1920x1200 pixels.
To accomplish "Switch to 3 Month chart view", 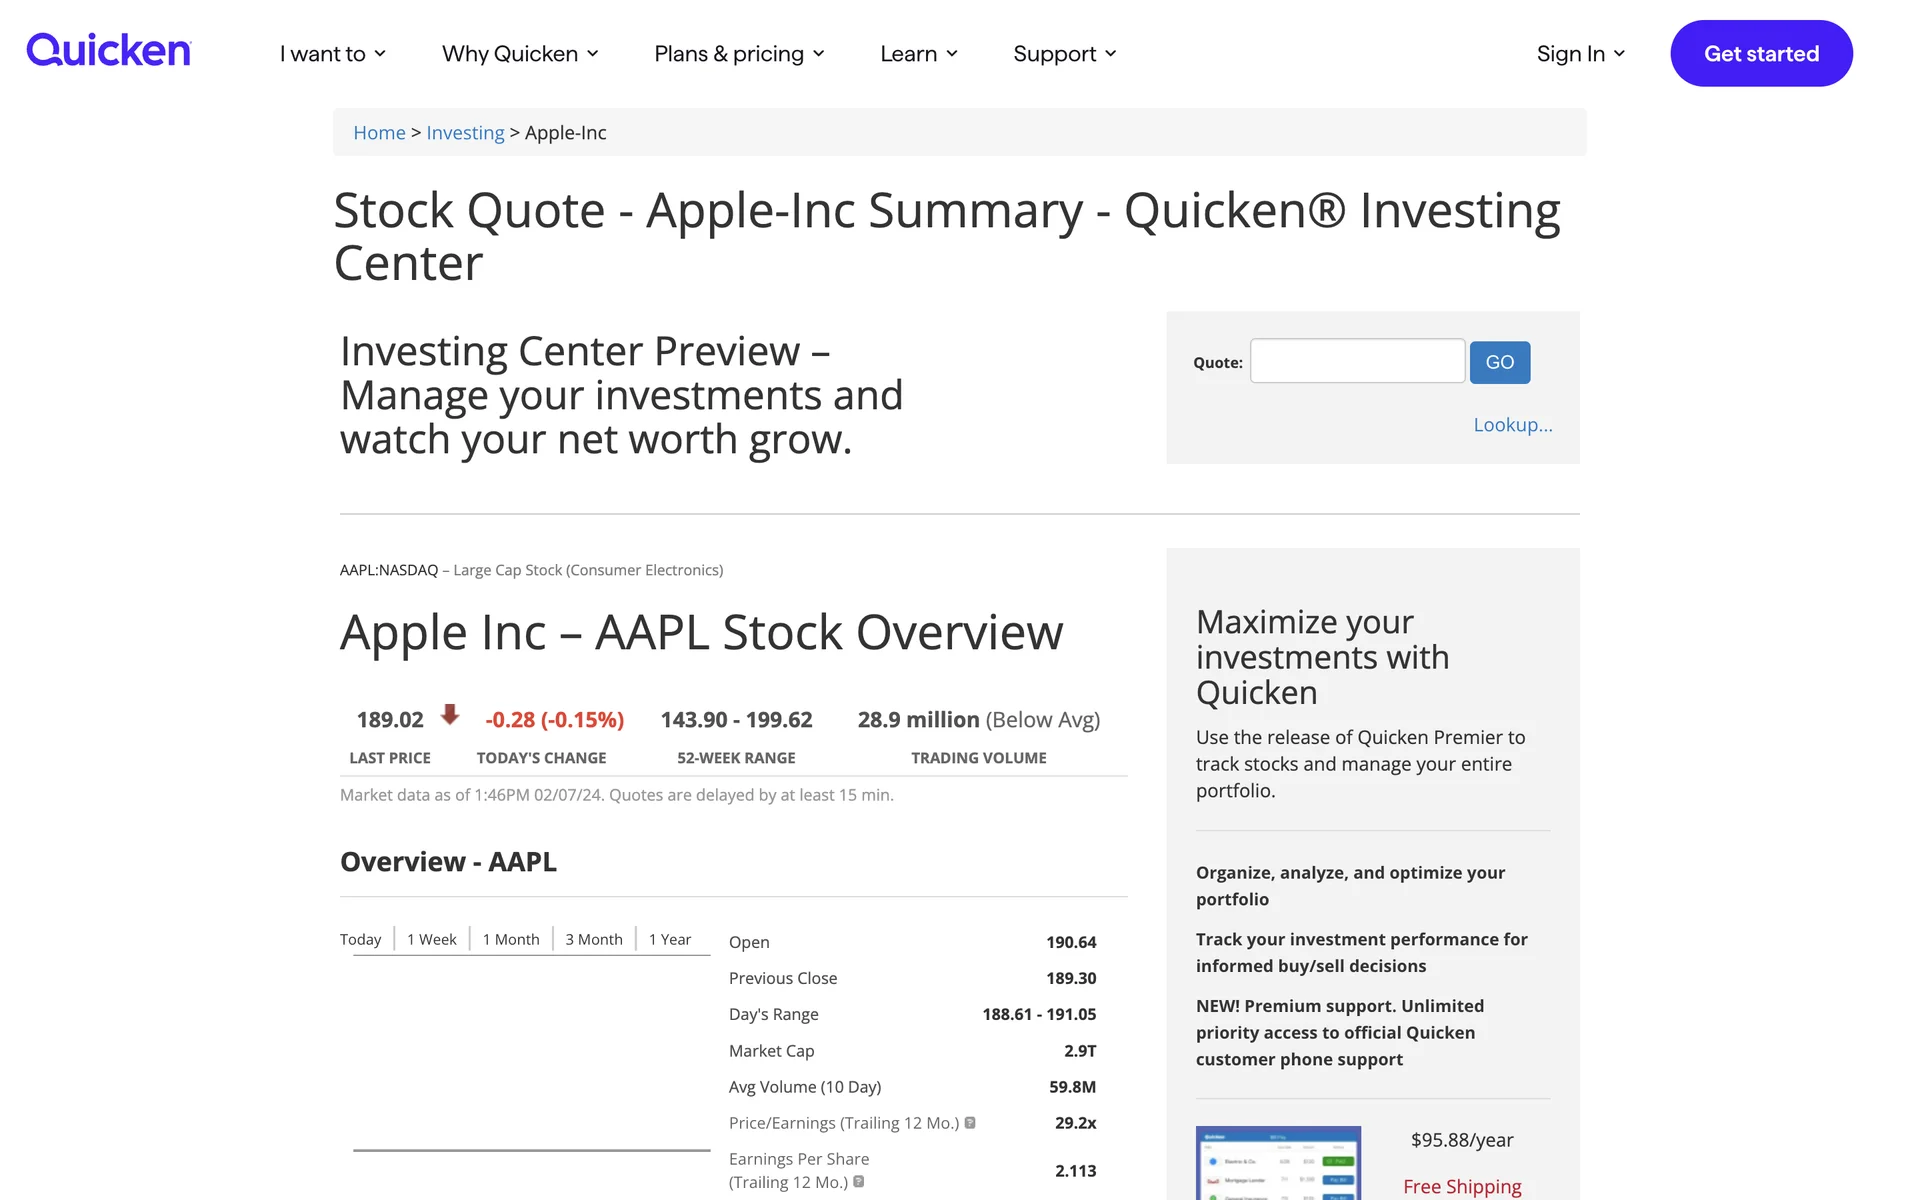I will pos(594,940).
